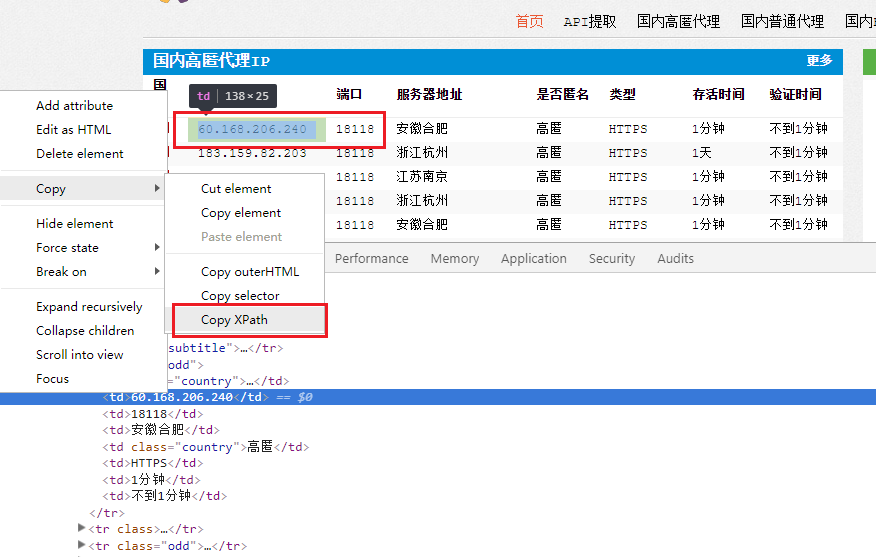
Task: Open Audits tab in DevTools
Action: pyautogui.click(x=675, y=259)
